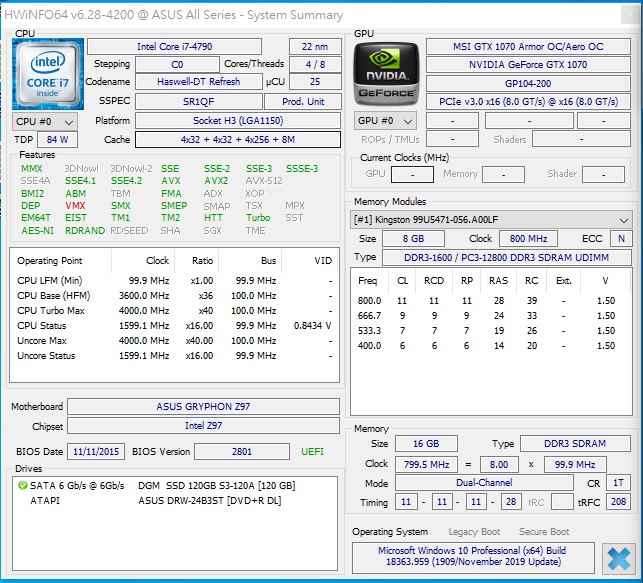This screenshot has height=583, width=643.
Task: Click the DDR3-1600 / PC3-12800 type field
Action: point(506,257)
